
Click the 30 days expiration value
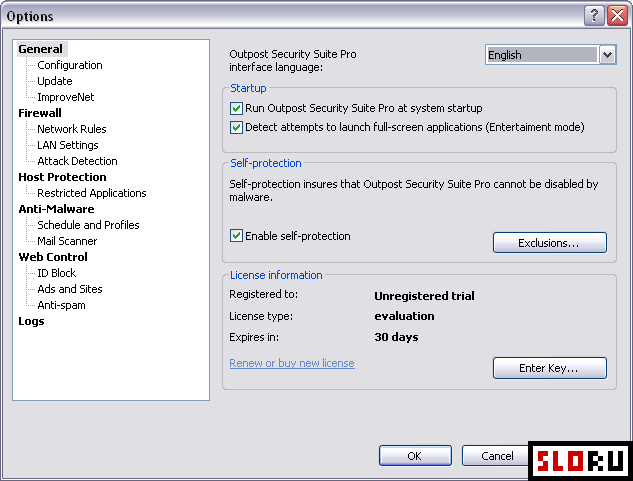[x=396, y=337]
